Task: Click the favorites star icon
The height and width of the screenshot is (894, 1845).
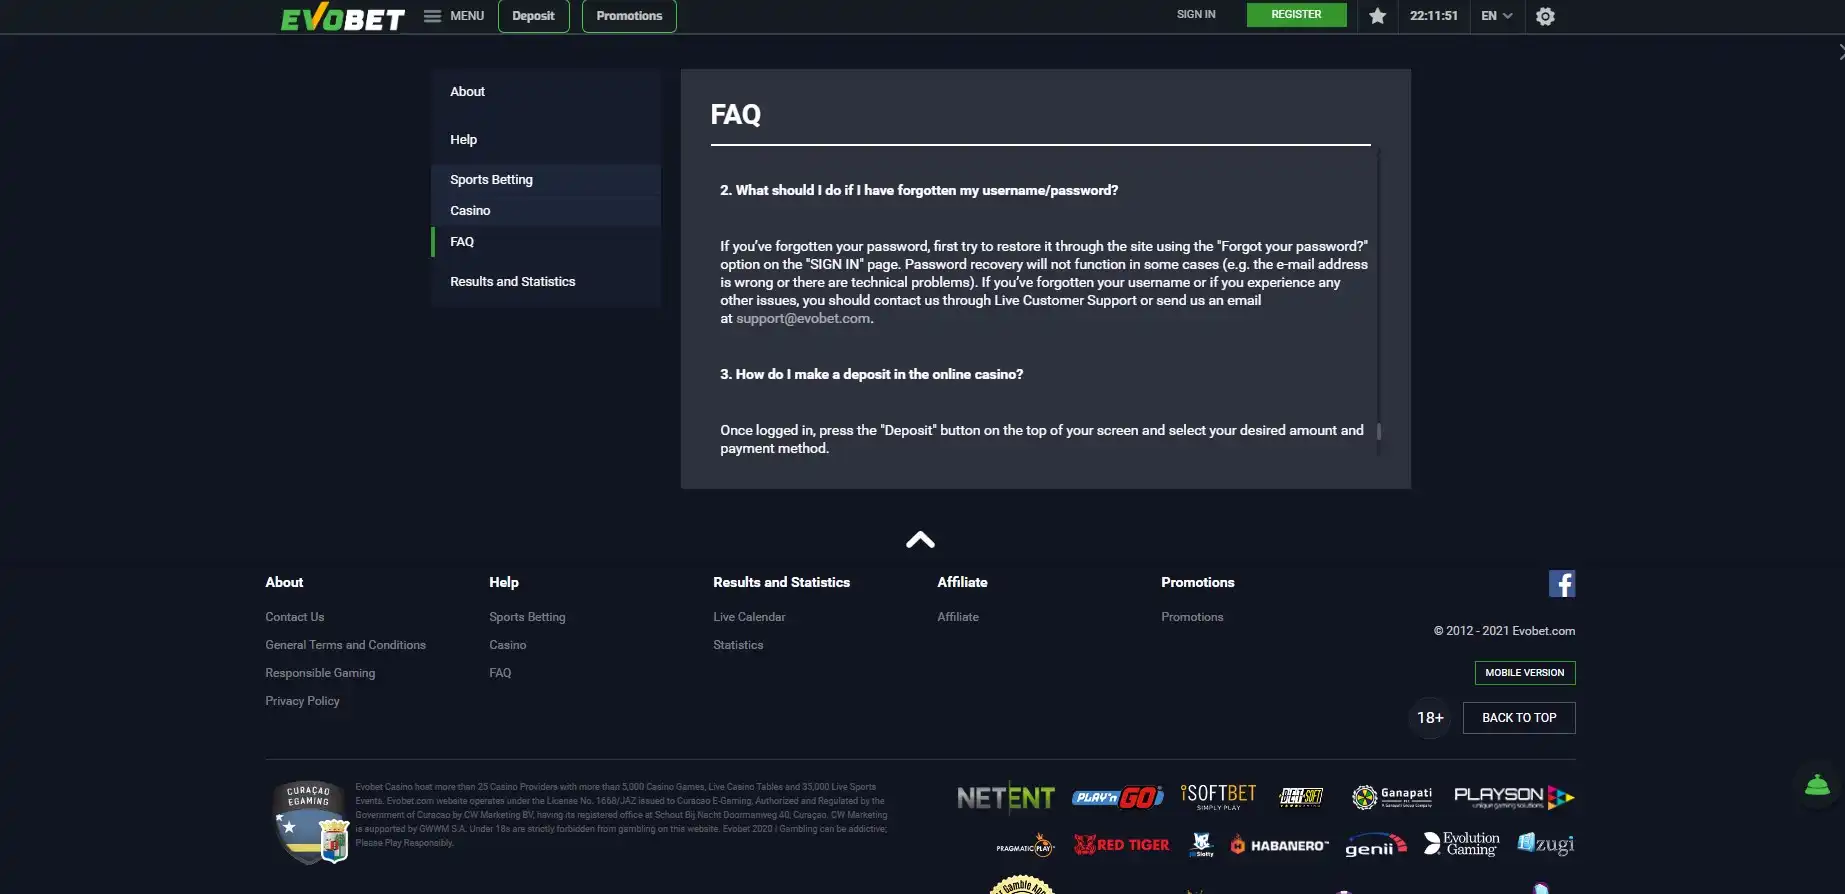Action: pos(1377,16)
